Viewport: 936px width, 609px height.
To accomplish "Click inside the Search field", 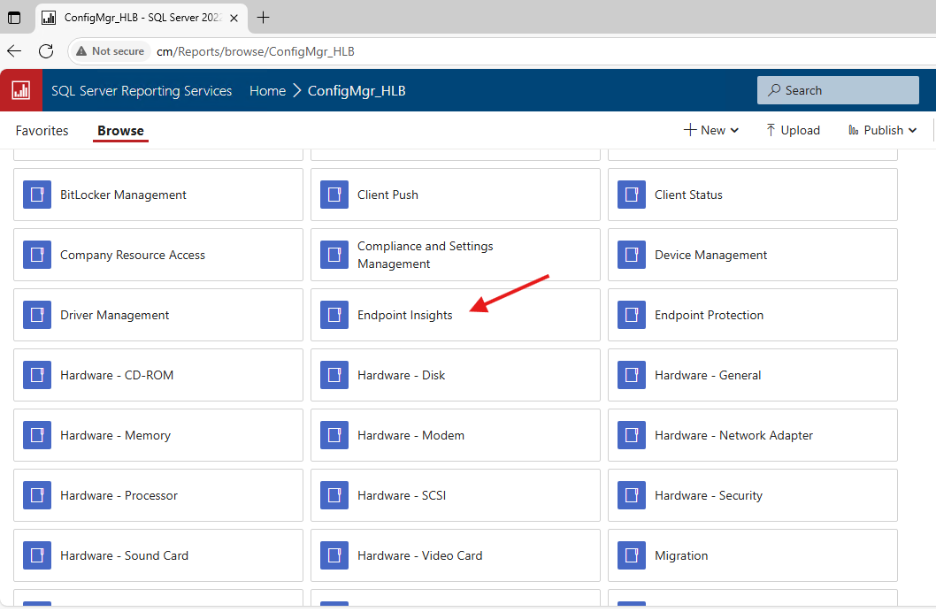I will (x=837, y=90).
